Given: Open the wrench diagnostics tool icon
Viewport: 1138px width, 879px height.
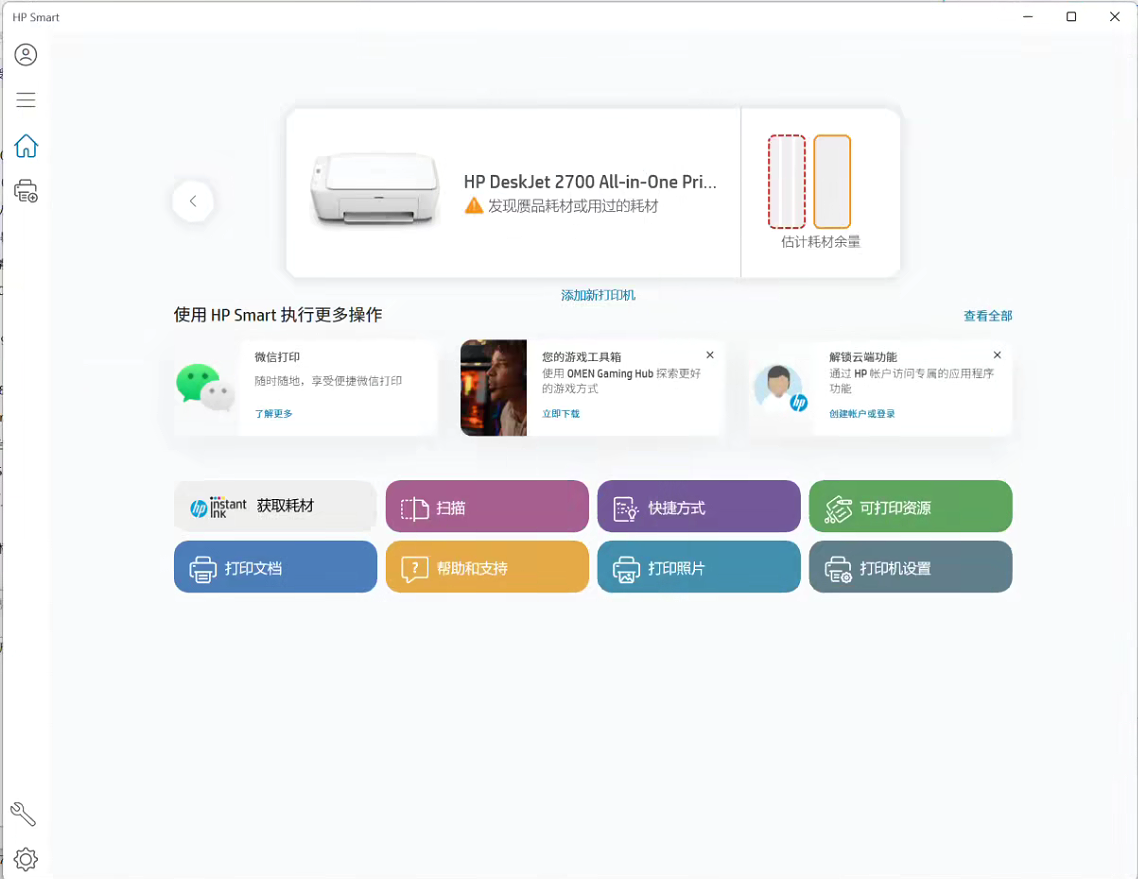Looking at the screenshot, I should [x=22, y=814].
